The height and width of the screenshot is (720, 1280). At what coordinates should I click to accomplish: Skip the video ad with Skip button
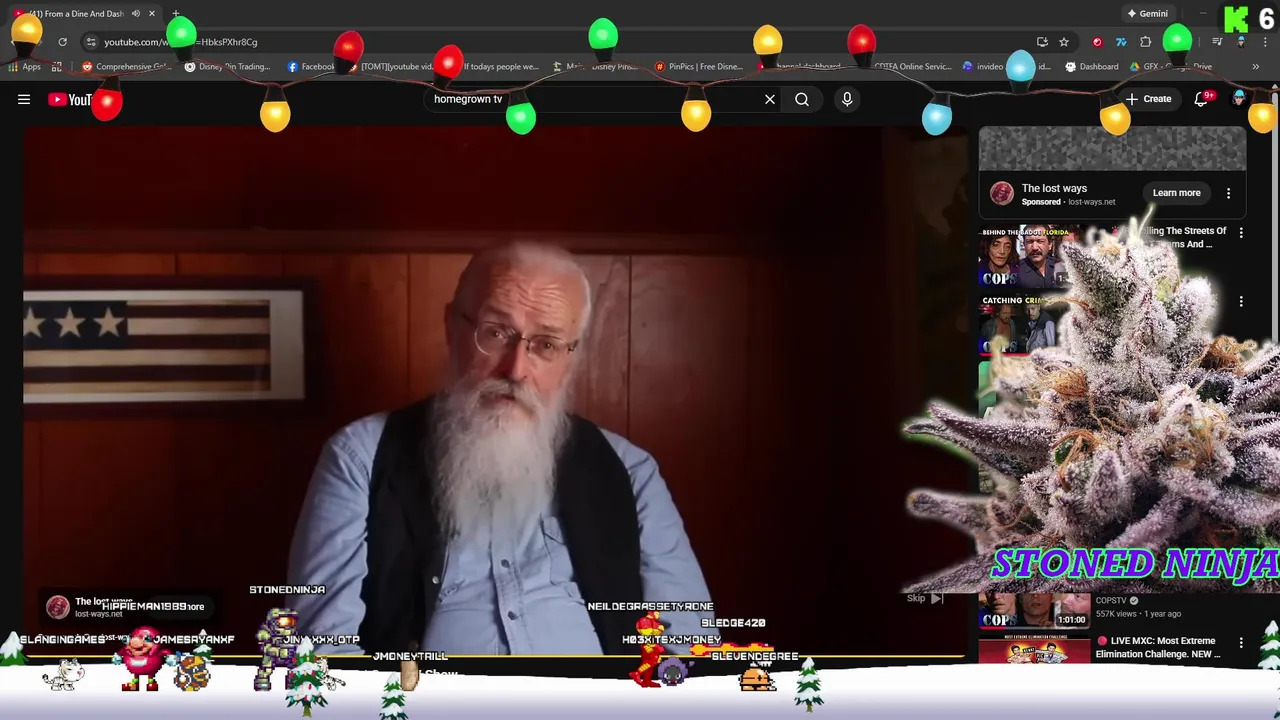coord(925,598)
